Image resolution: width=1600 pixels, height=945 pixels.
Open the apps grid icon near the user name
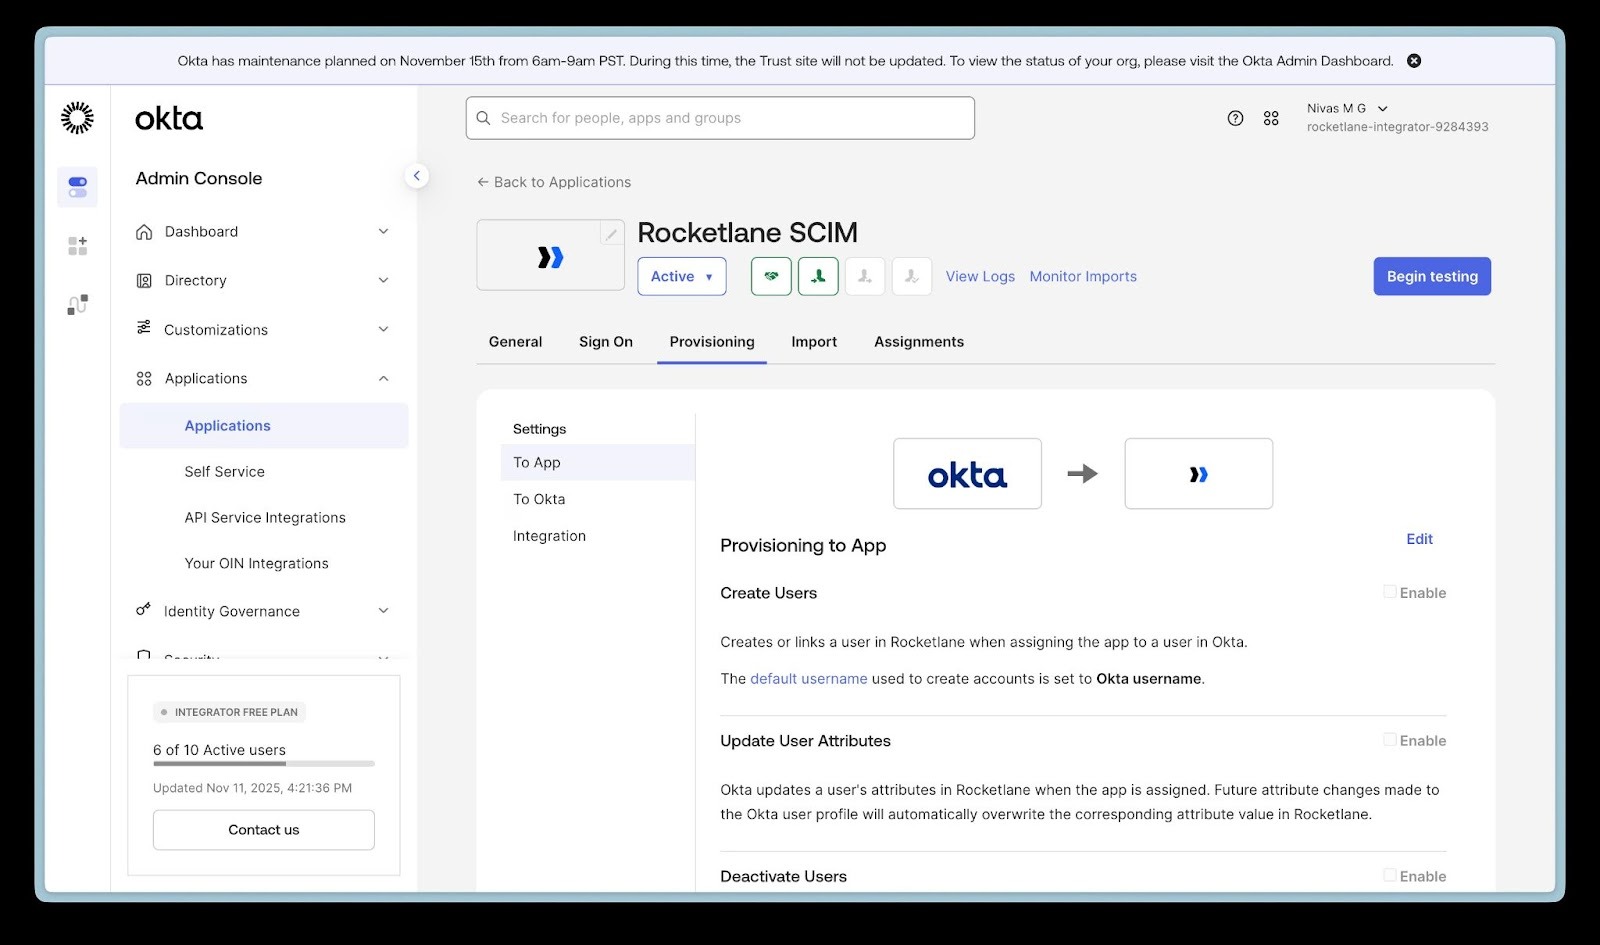click(x=1271, y=118)
